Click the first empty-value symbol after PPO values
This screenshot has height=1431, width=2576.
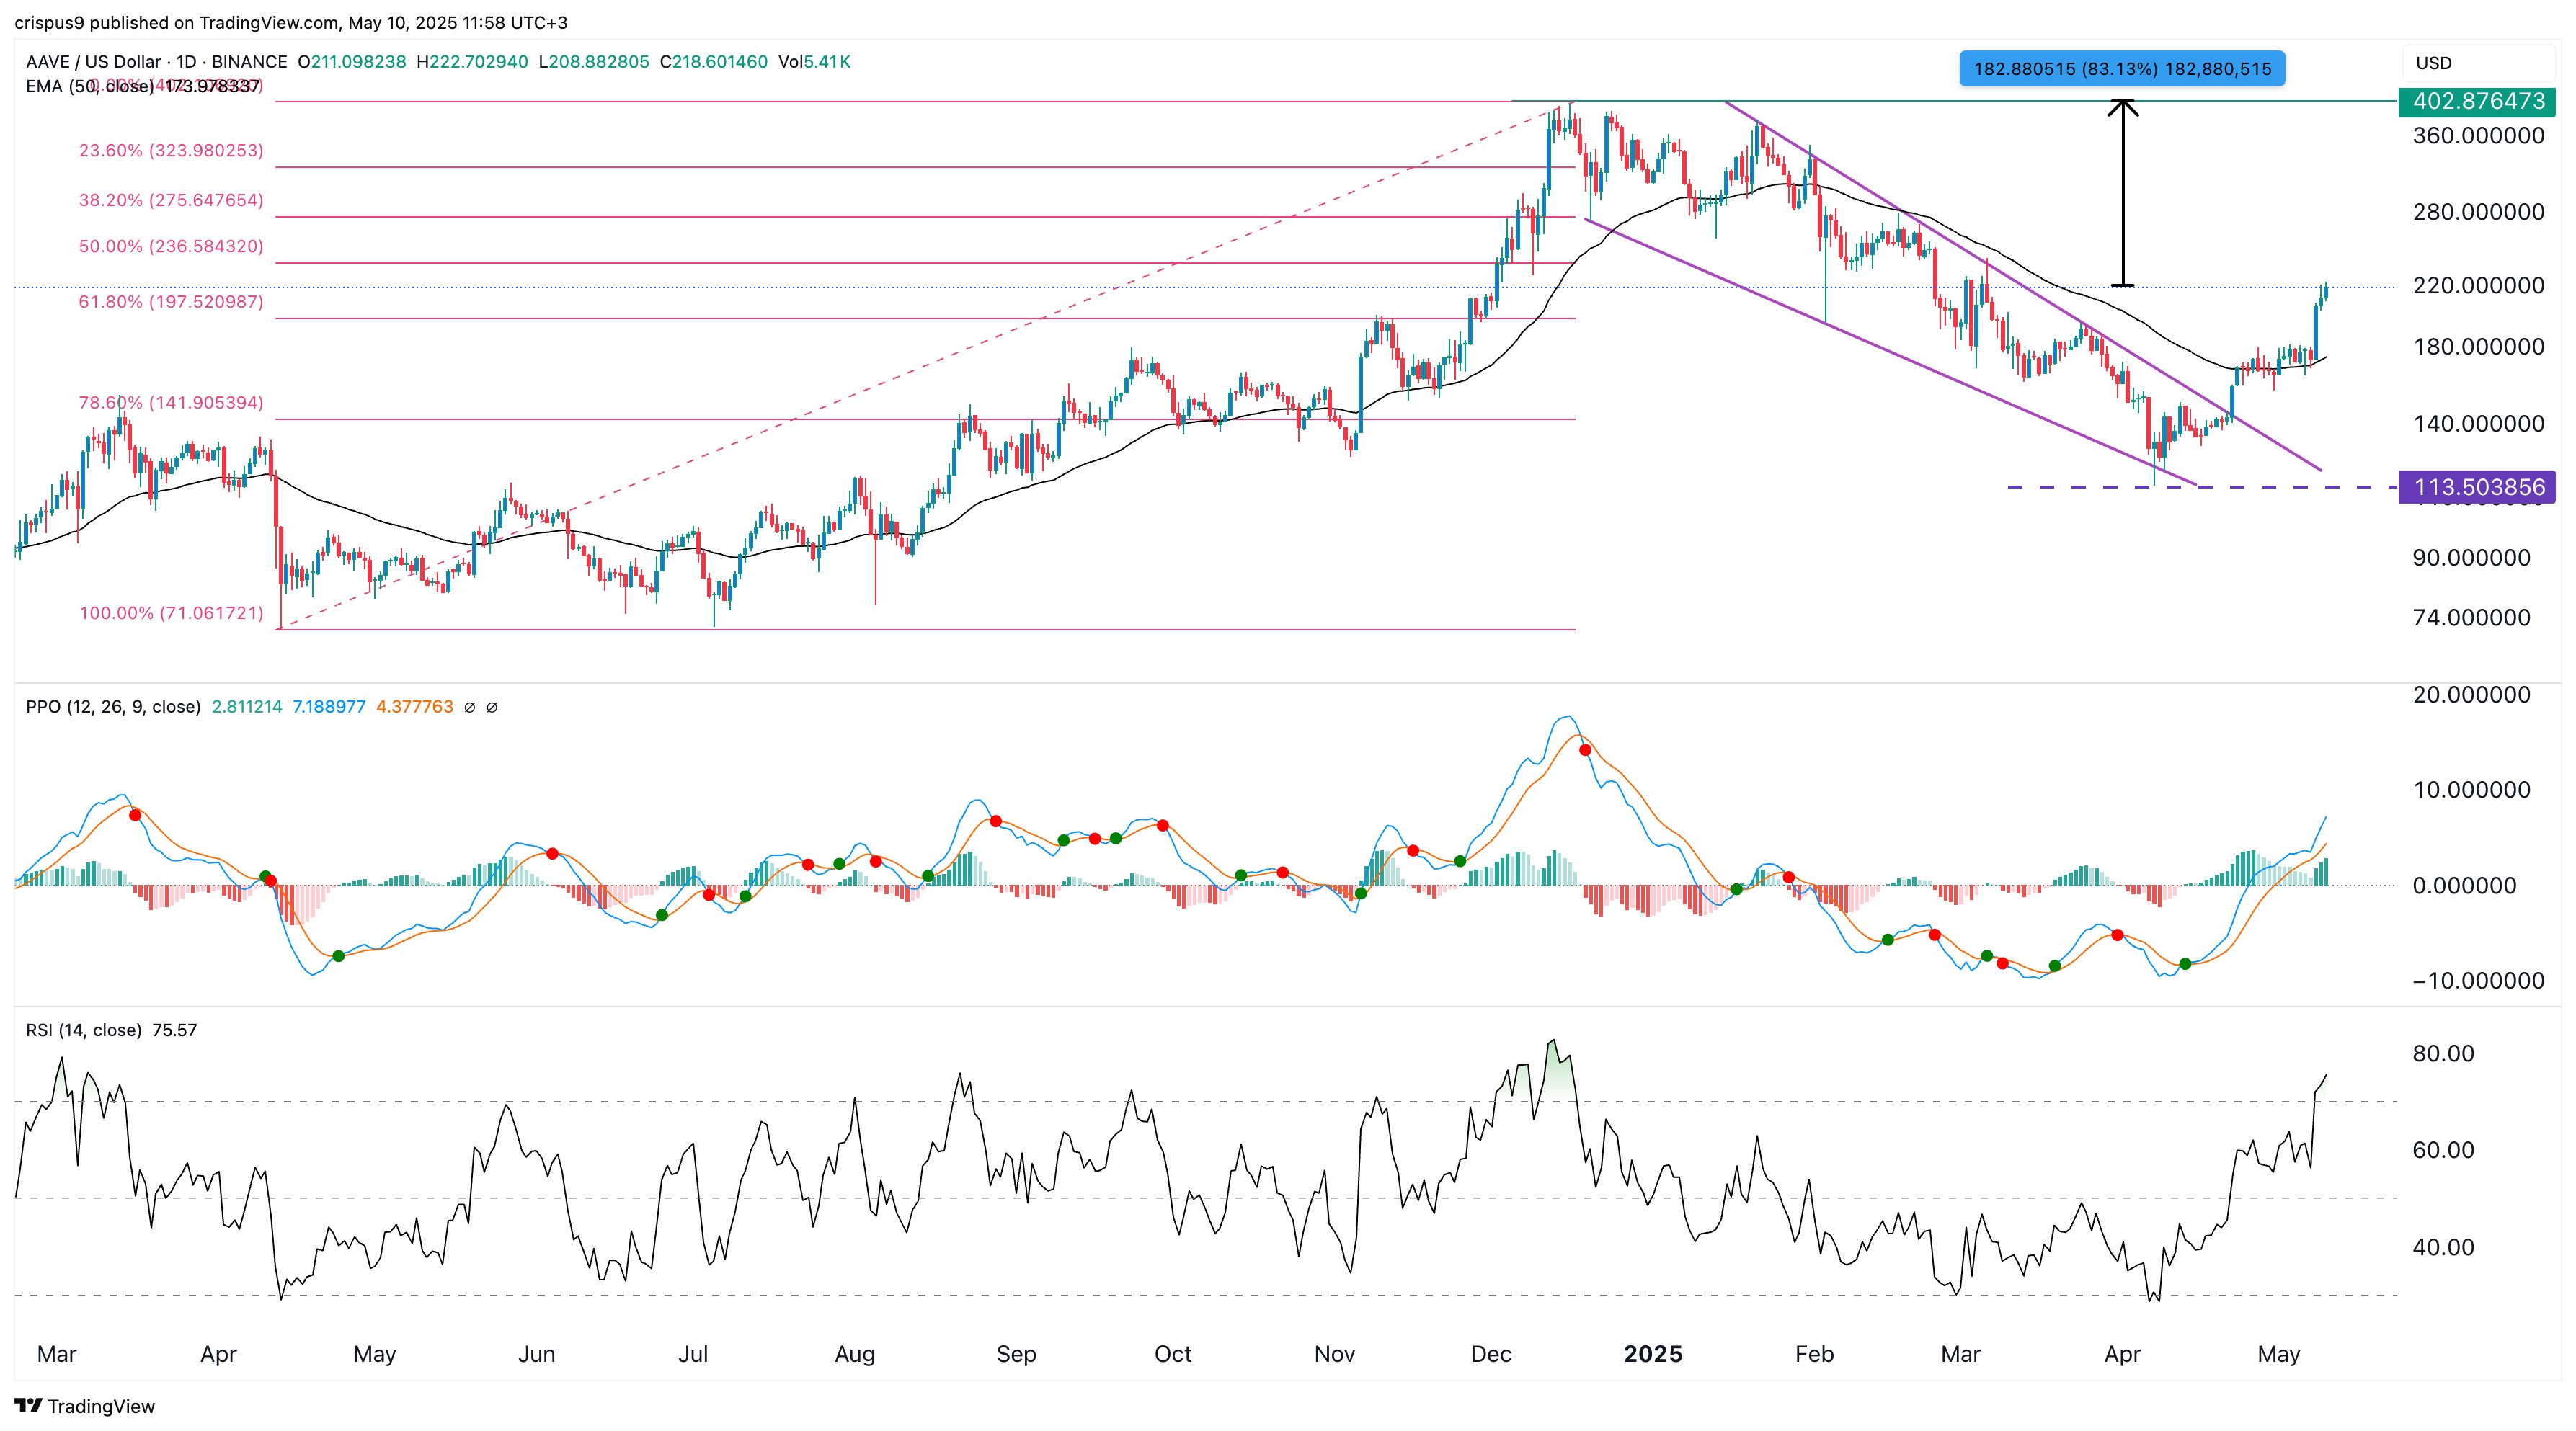(470, 707)
